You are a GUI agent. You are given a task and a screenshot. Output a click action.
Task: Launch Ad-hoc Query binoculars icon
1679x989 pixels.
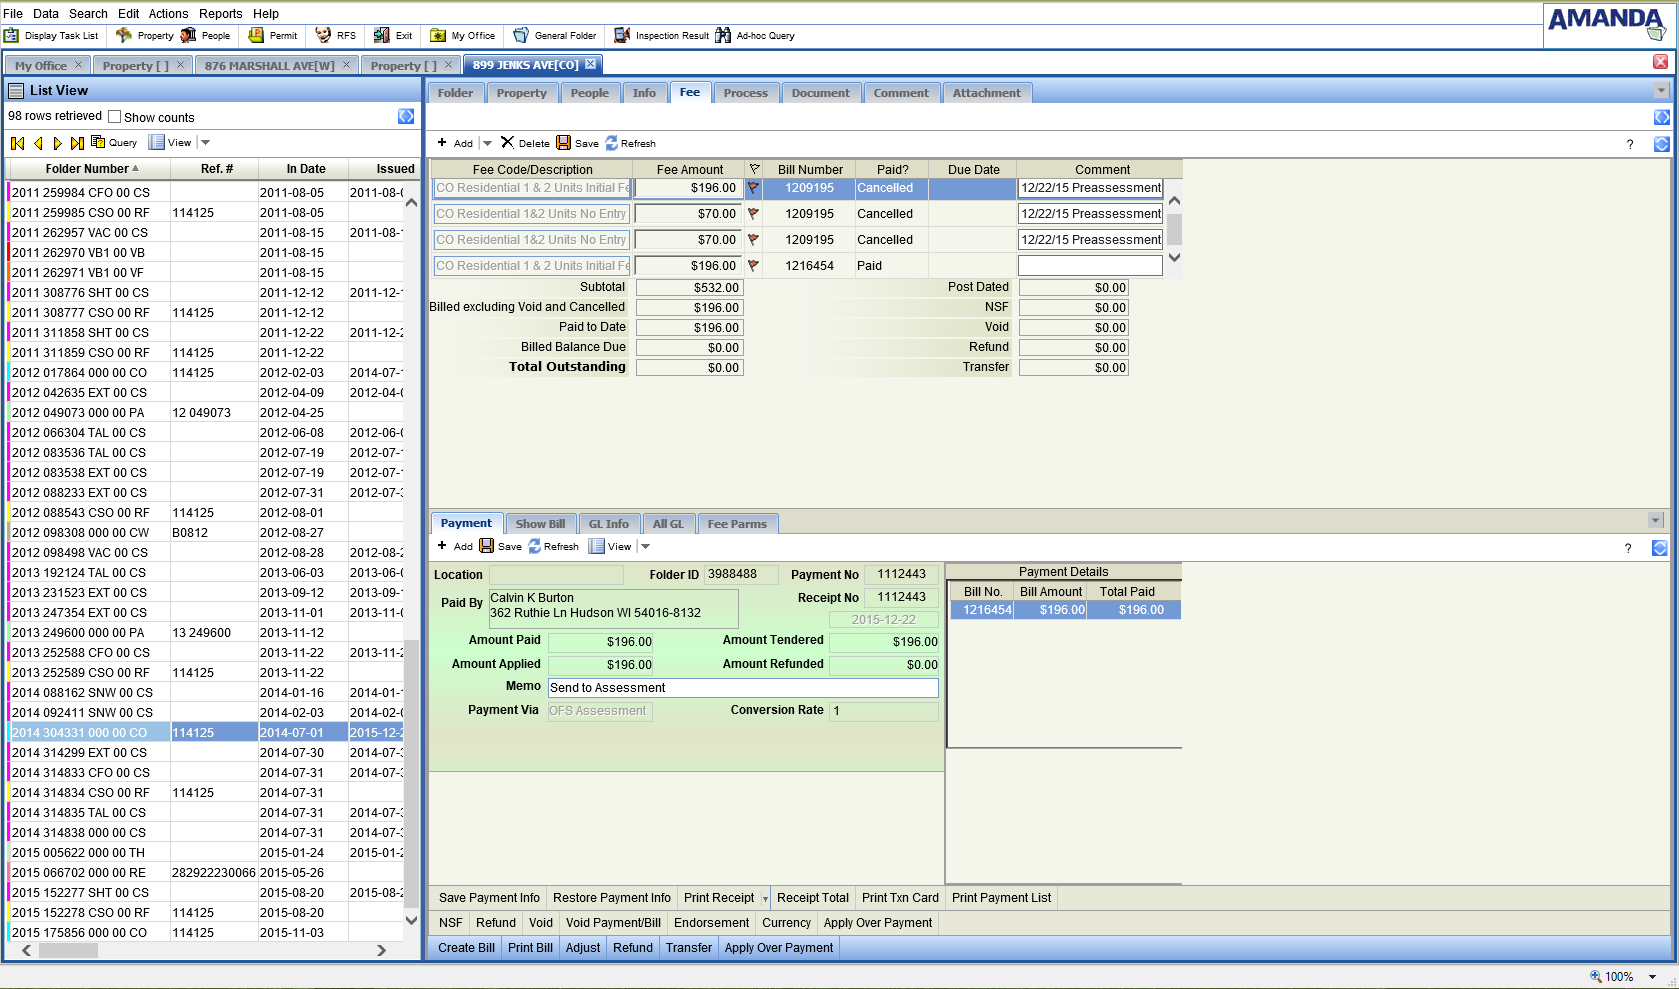tap(723, 36)
